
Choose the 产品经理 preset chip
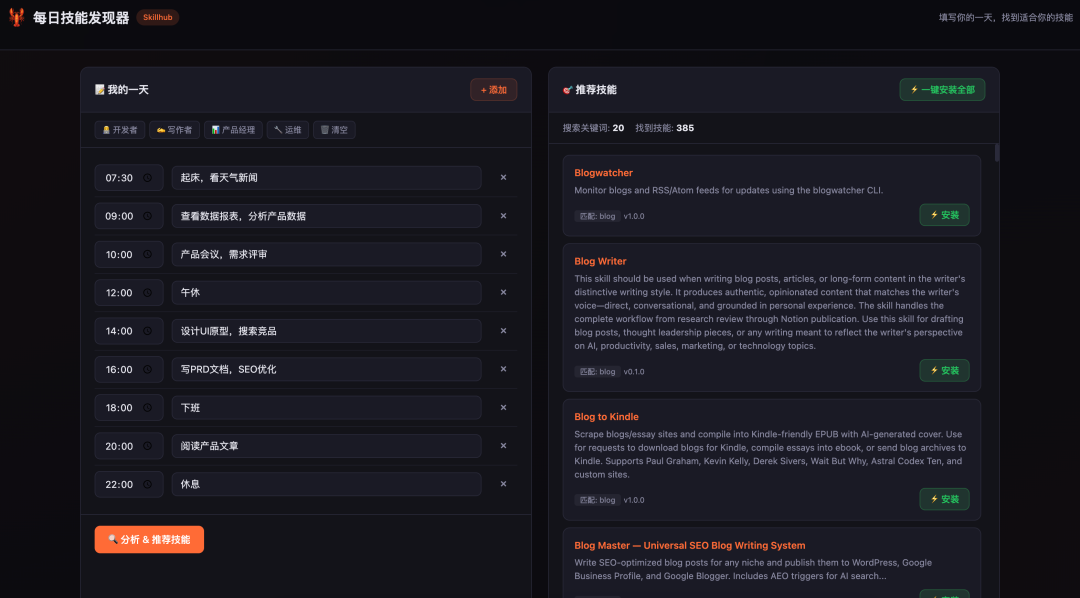pos(232,130)
